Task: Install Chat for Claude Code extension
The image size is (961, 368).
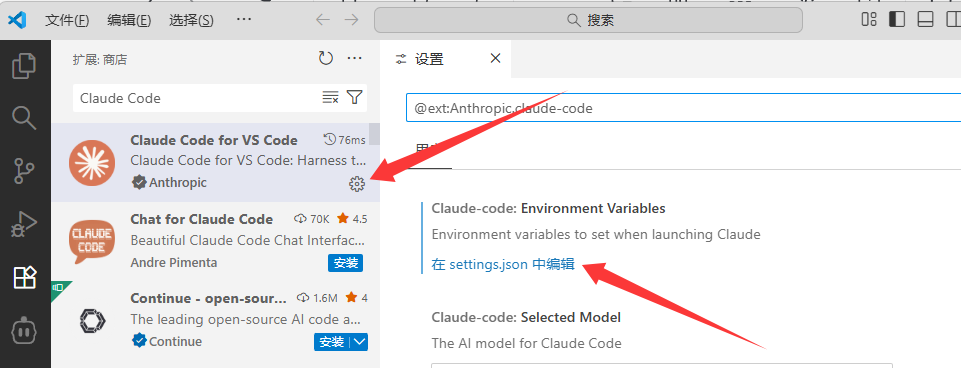Action: tap(345, 263)
